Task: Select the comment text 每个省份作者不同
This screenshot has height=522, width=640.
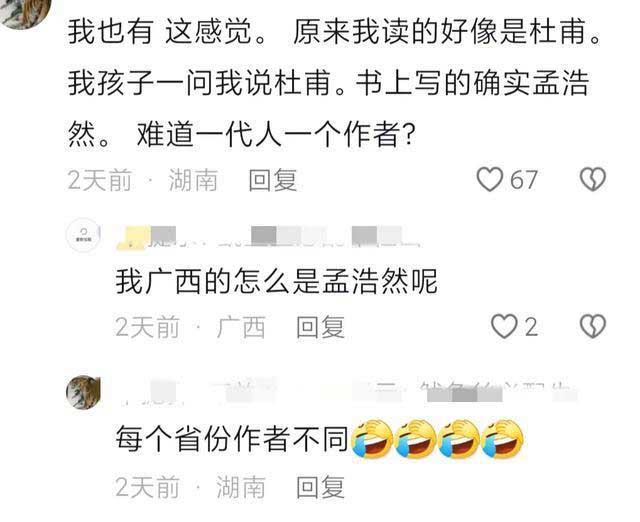Action: tap(231, 439)
